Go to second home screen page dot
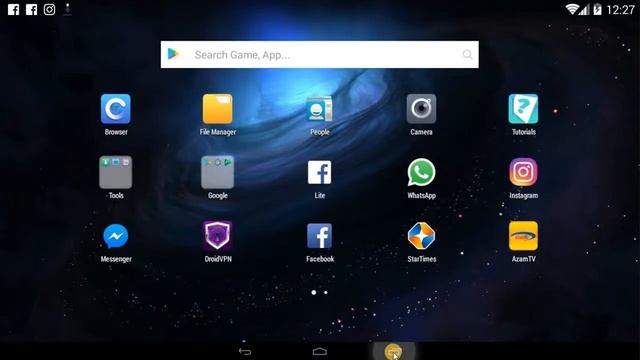Screen dimensions: 640x360 pyautogui.click(x=326, y=292)
